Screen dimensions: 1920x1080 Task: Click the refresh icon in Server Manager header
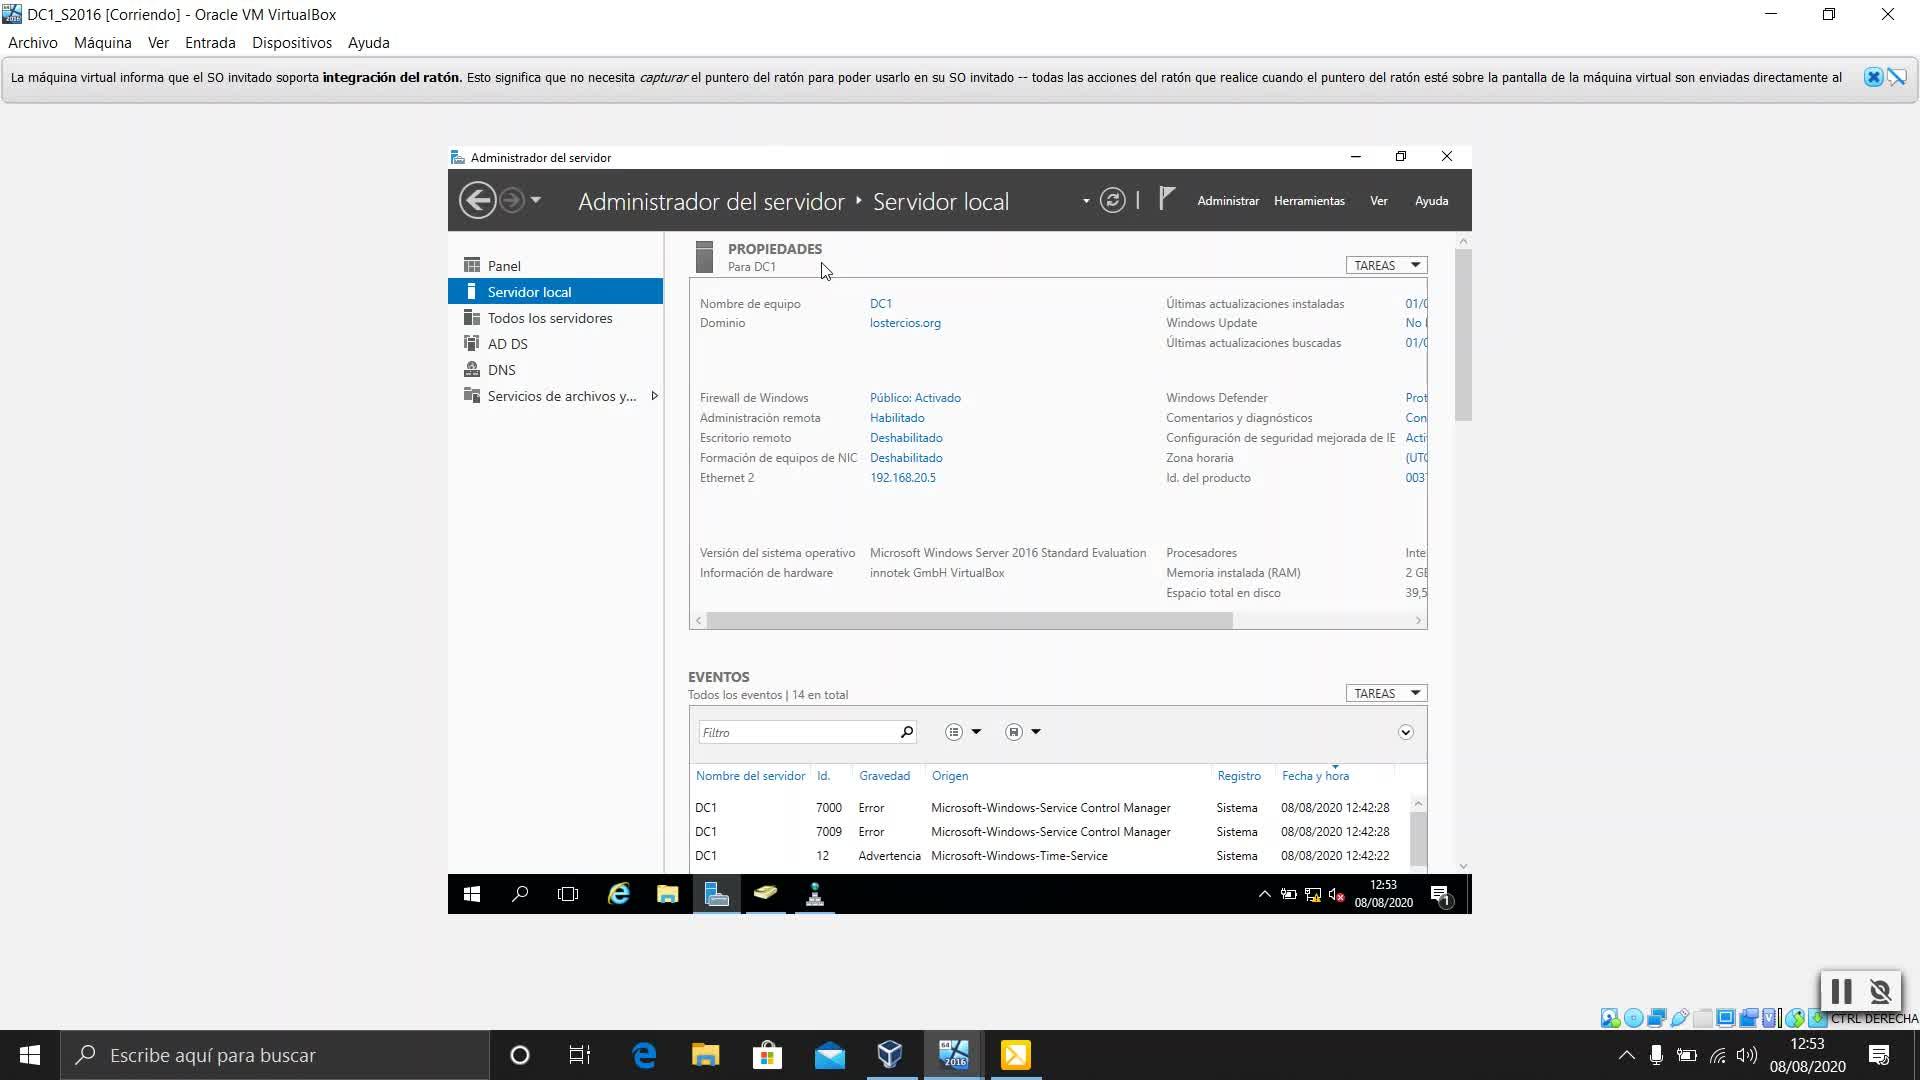(1112, 200)
